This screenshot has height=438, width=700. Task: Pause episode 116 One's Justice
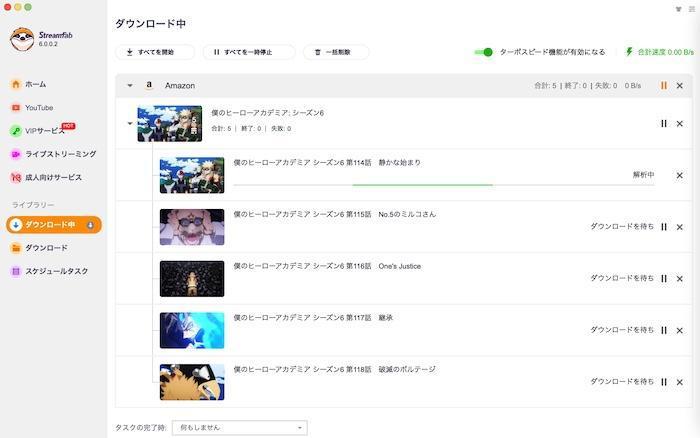tap(664, 279)
